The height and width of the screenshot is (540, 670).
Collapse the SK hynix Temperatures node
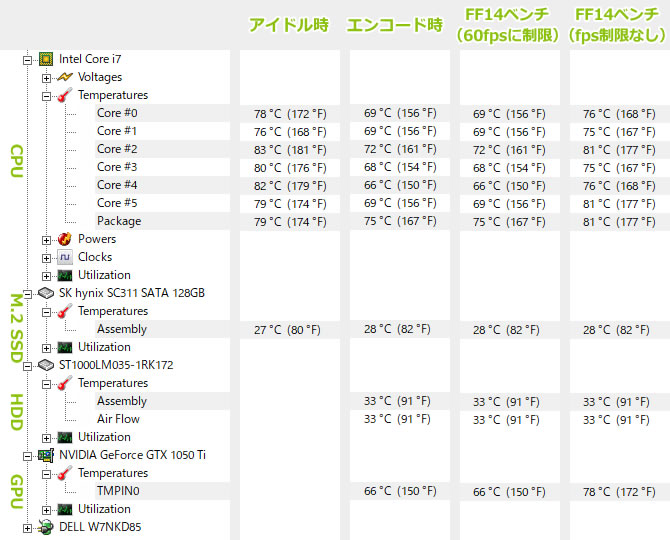pos(46,312)
